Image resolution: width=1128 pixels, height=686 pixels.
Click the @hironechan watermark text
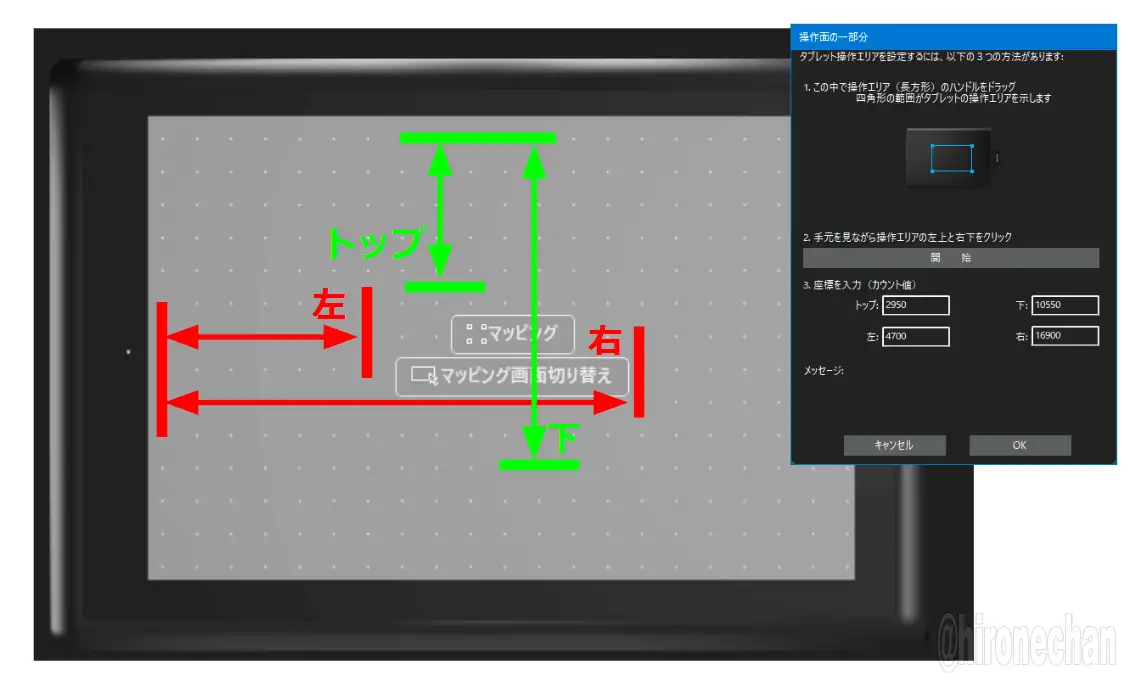click(x=1027, y=642)
